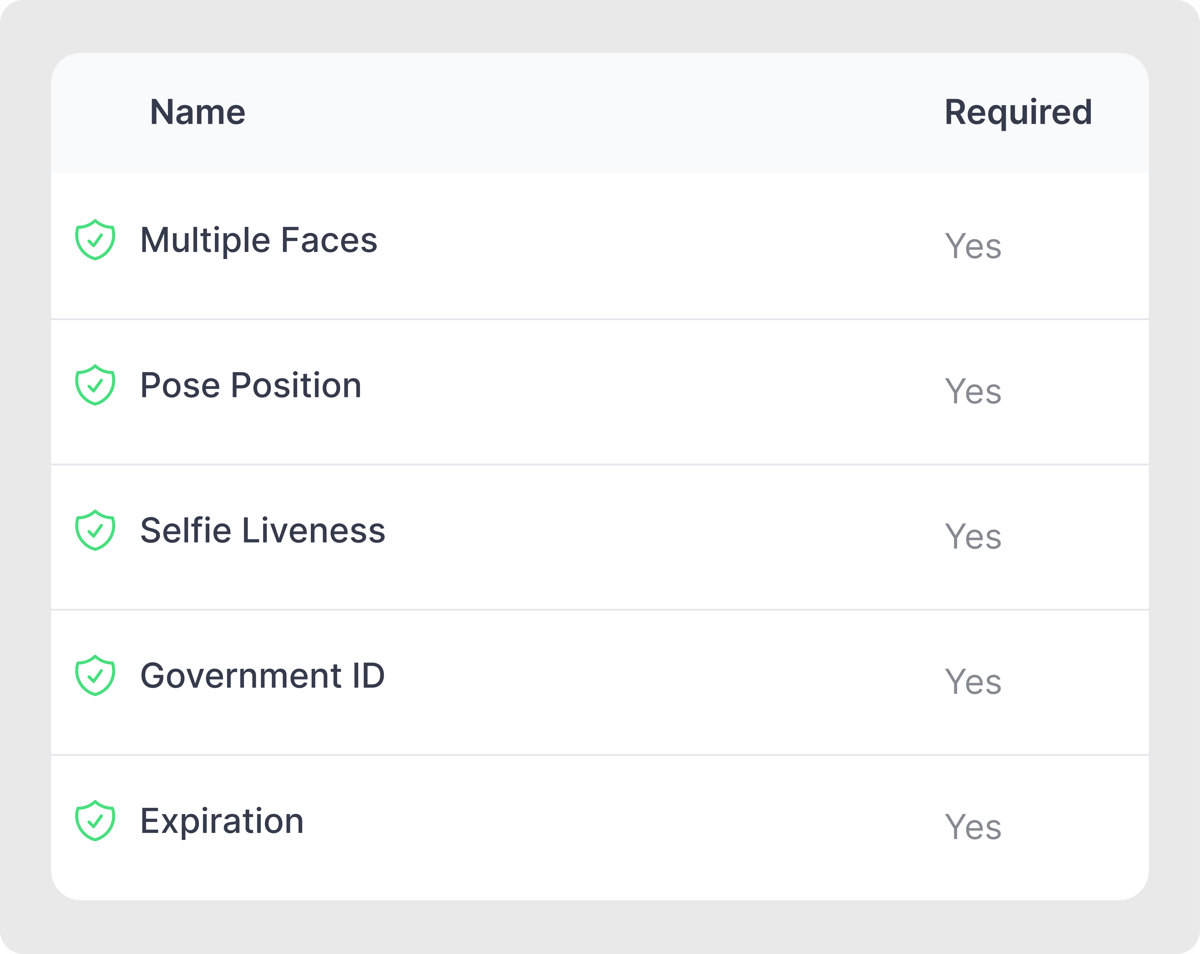Click the shield icon beside Expiration
This screenshot has height=954, width=1200.
pos(95,821)
